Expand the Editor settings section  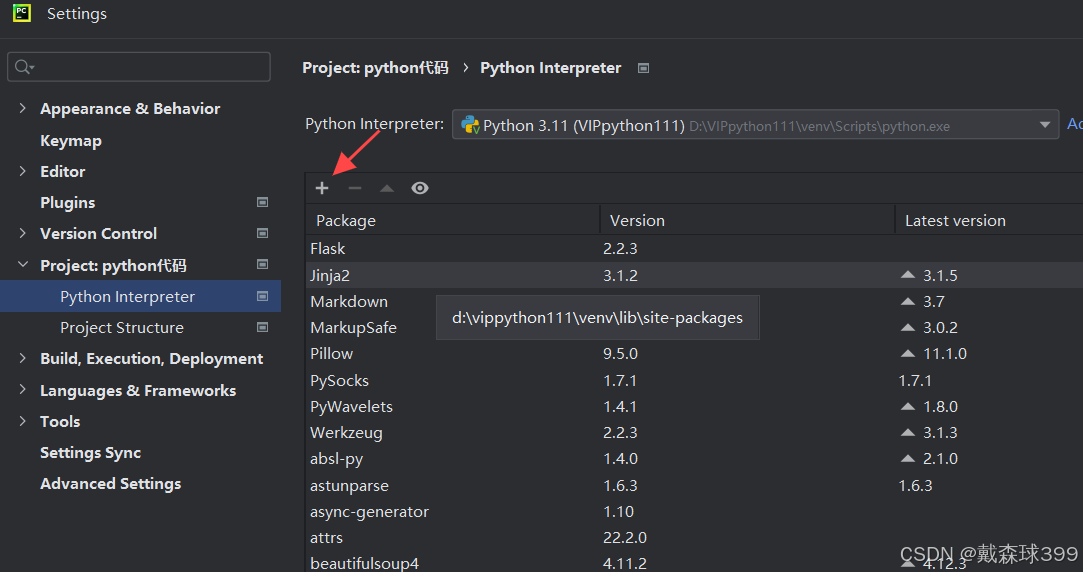pos(23,171)
